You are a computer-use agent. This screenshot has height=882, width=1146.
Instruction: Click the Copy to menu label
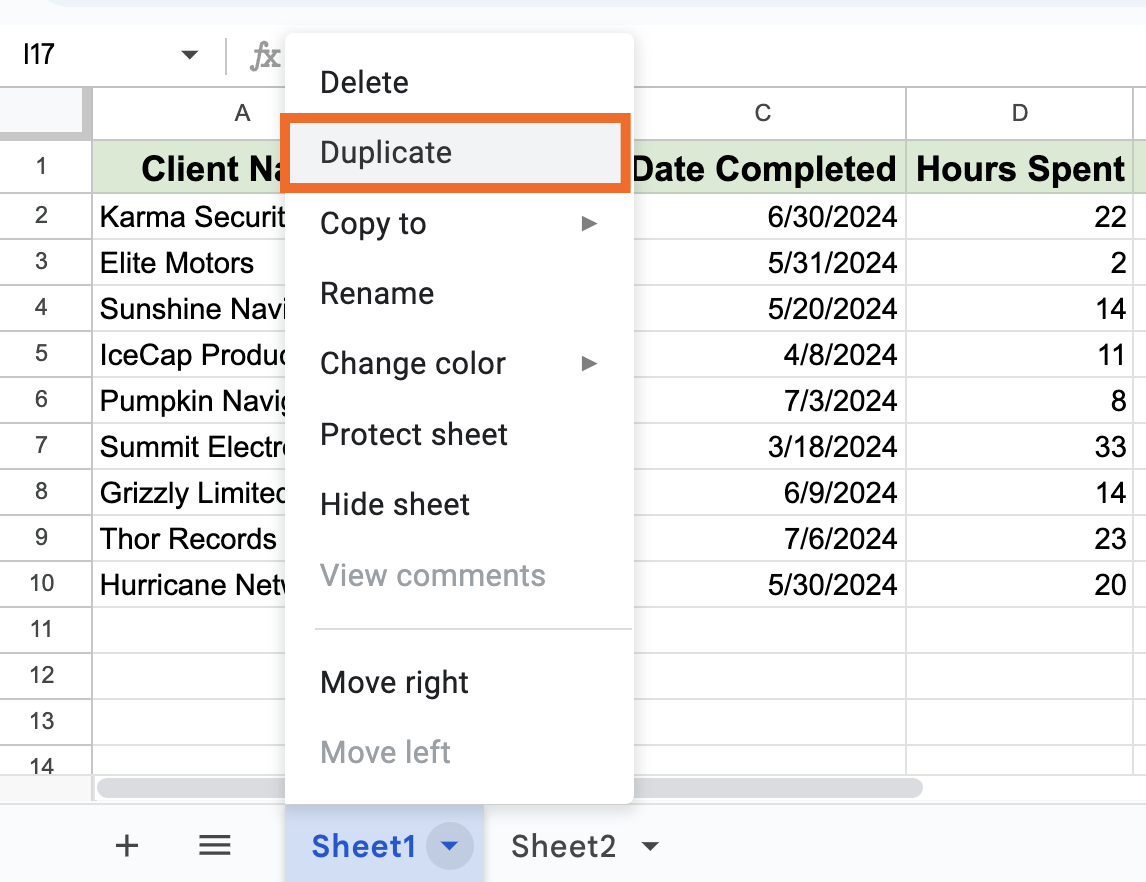pyautogui.click(x=373, y=224)
